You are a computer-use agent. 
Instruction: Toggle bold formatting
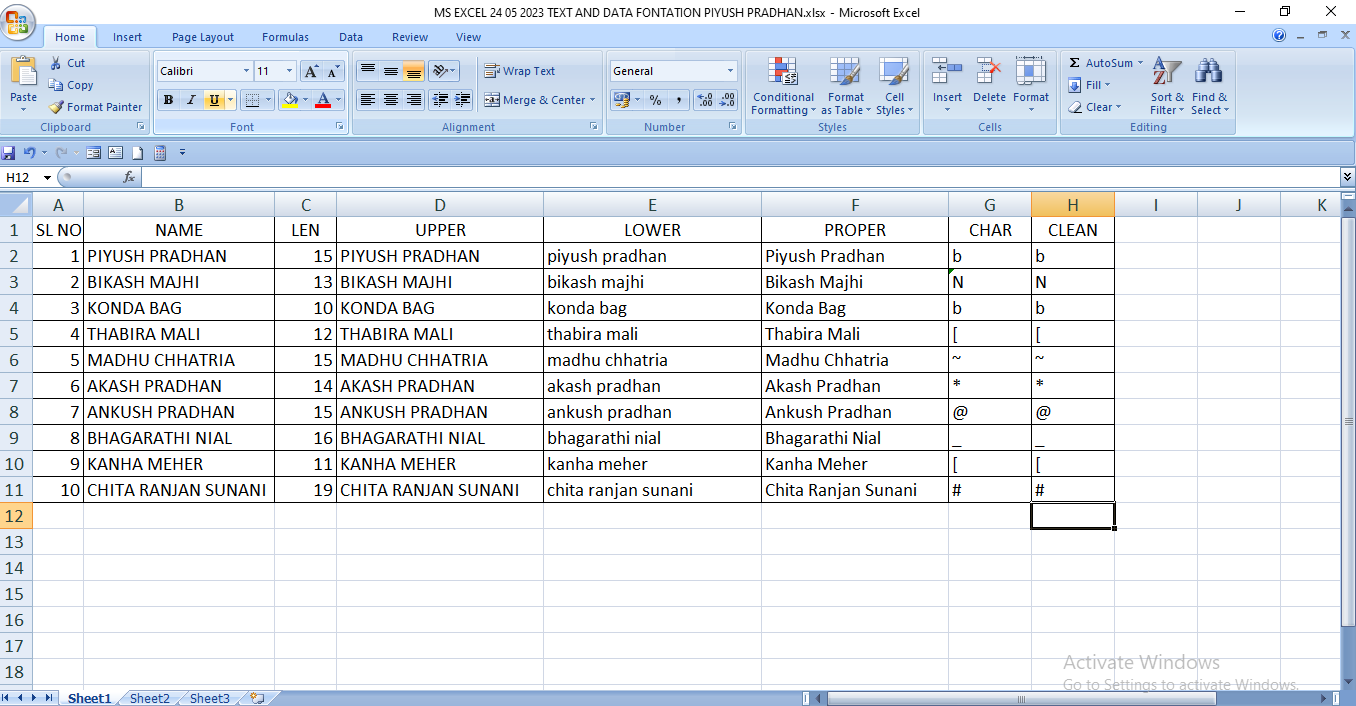(x=168, y=100)
